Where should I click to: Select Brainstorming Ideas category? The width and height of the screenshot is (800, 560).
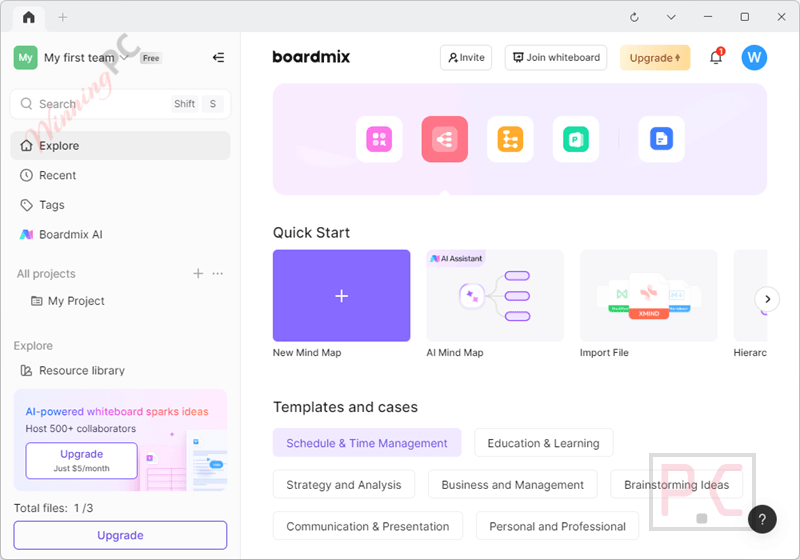[677, 485]
